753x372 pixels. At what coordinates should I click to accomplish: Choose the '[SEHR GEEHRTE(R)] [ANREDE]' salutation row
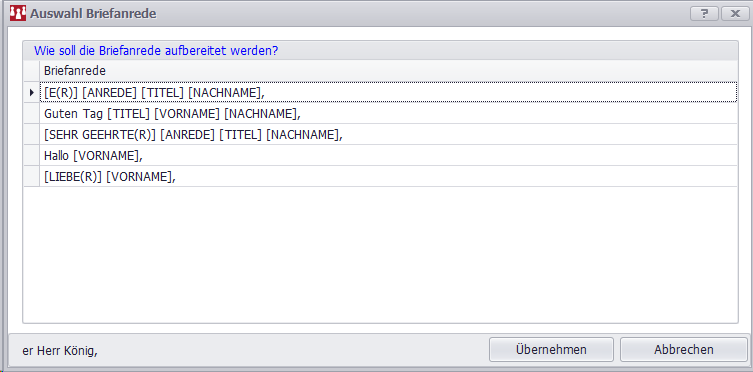388,135
